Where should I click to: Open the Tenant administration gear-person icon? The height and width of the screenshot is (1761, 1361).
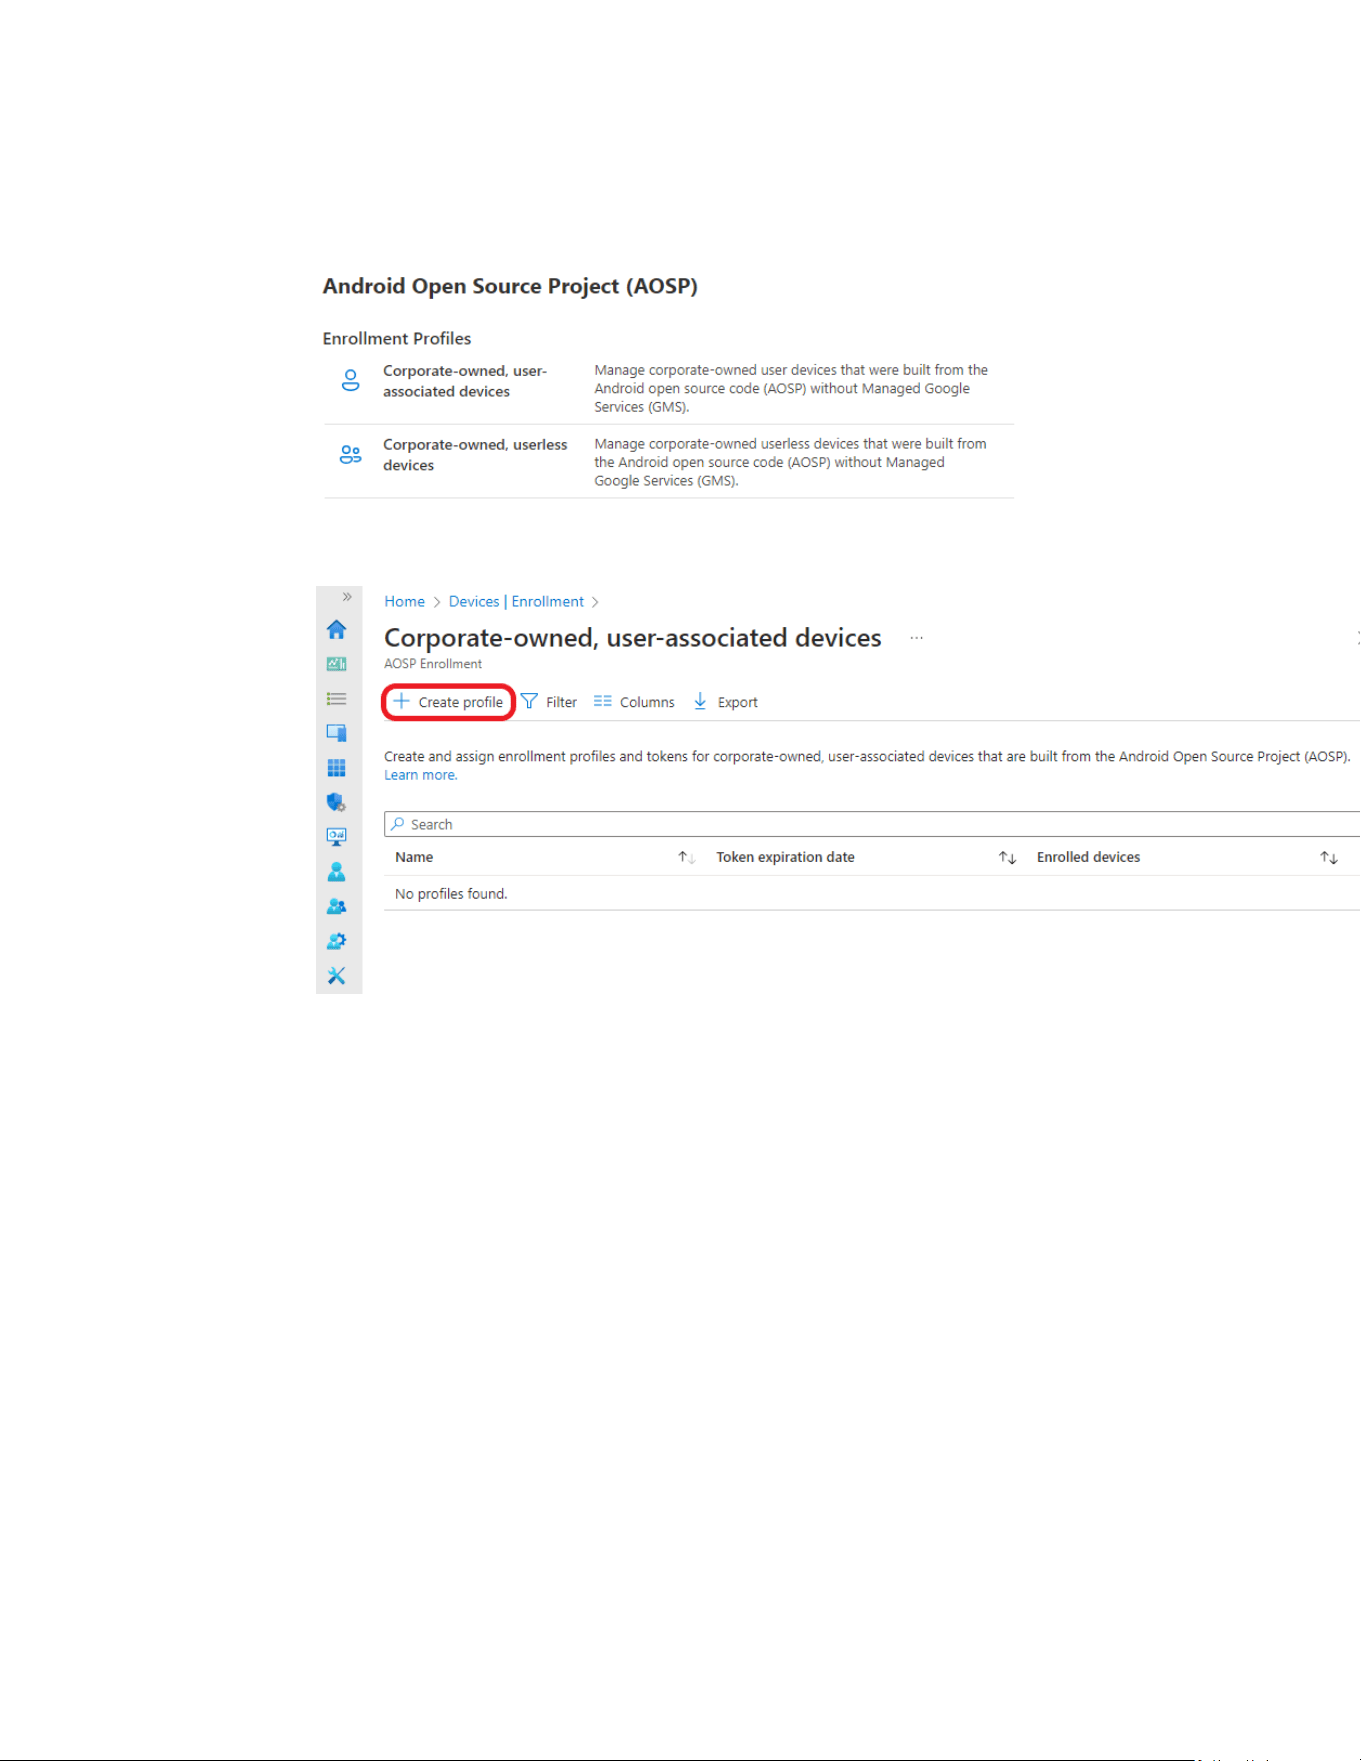(x=336, y=941)
